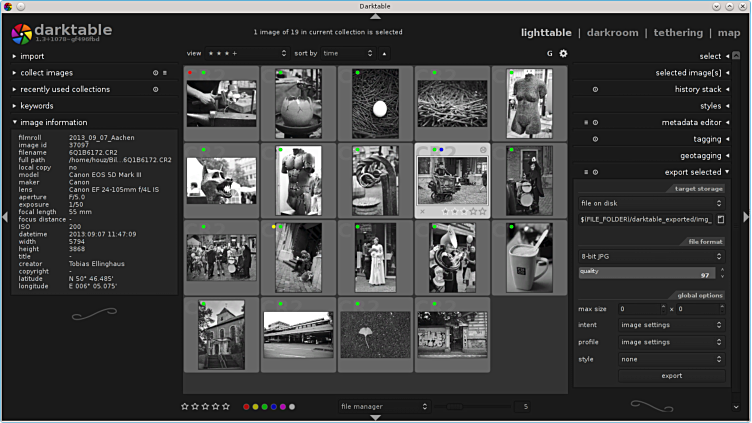Open the sort by time dropdown
The width and height of the screenshot is (752, 423).
coord(347,53)
